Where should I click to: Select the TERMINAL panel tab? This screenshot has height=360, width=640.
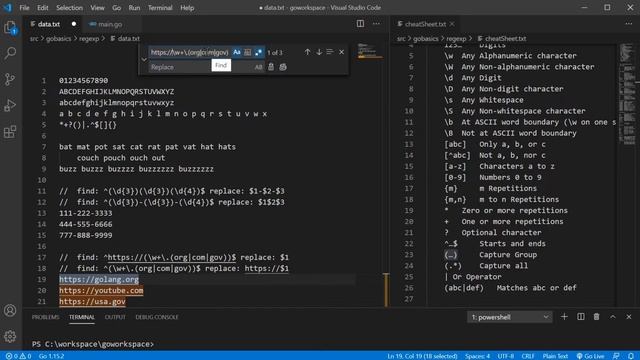82,317
